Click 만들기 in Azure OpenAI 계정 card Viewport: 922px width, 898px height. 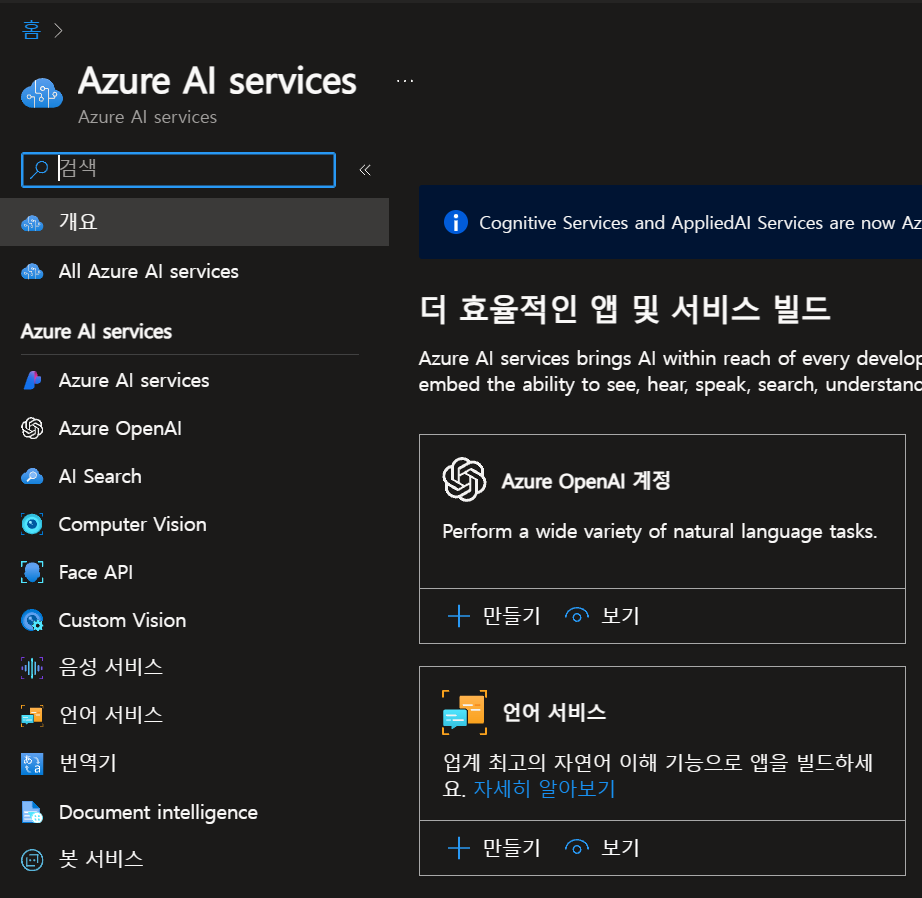tap(512, 616)
